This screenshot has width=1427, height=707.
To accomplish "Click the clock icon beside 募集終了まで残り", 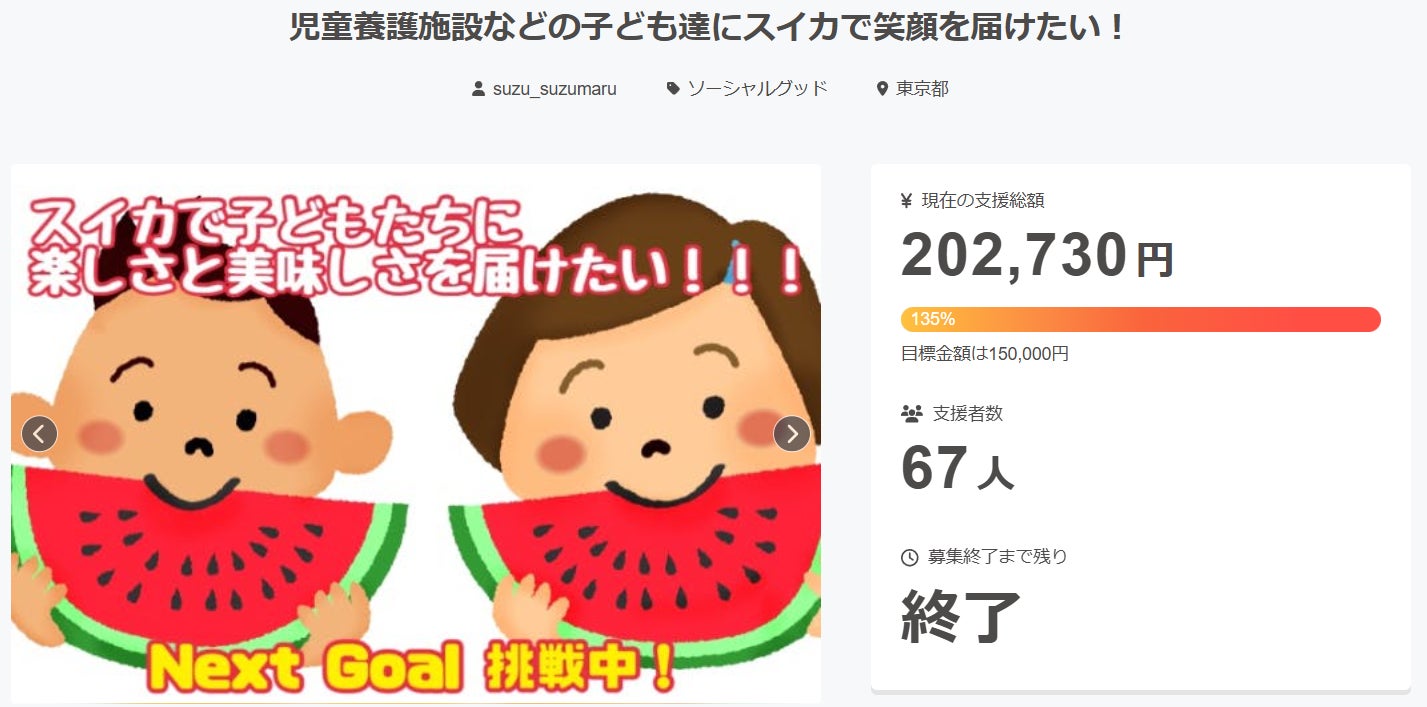I will click(909, 557).
